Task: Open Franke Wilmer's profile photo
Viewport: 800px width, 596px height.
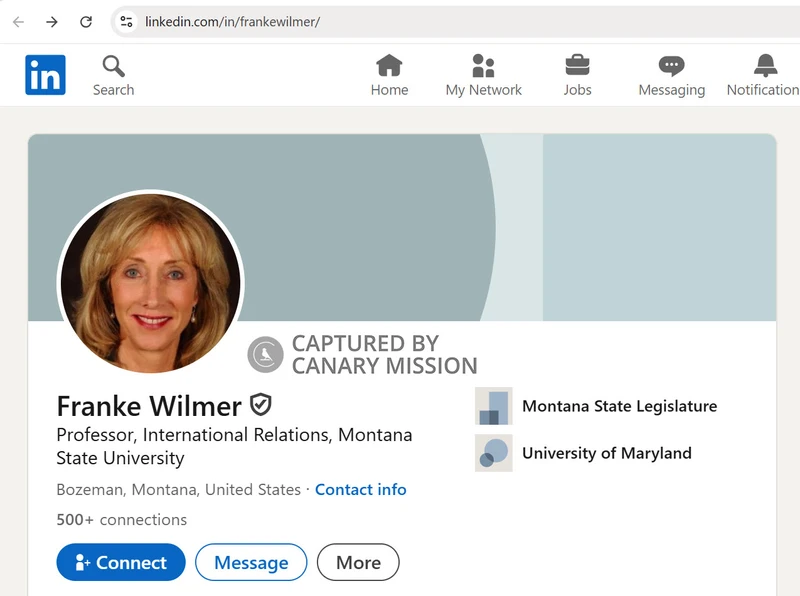Action: tap(151, 283)
